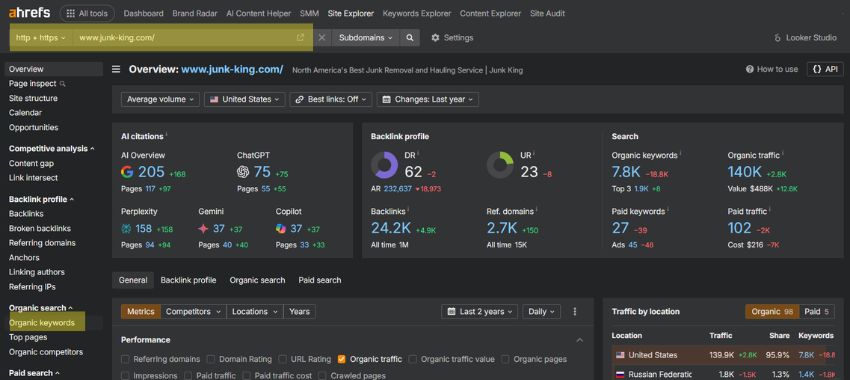This screenshot has width=850, height=380.
Task: Open URL in new tab icon
Action: [x=300, y=37]
